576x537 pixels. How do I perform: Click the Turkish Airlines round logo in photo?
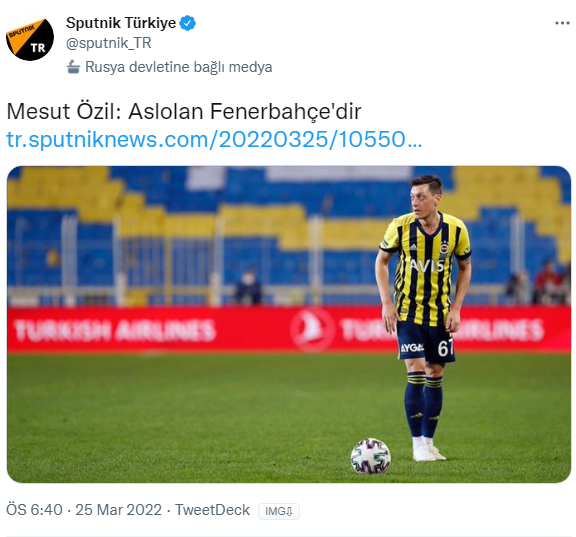[312, 329]
